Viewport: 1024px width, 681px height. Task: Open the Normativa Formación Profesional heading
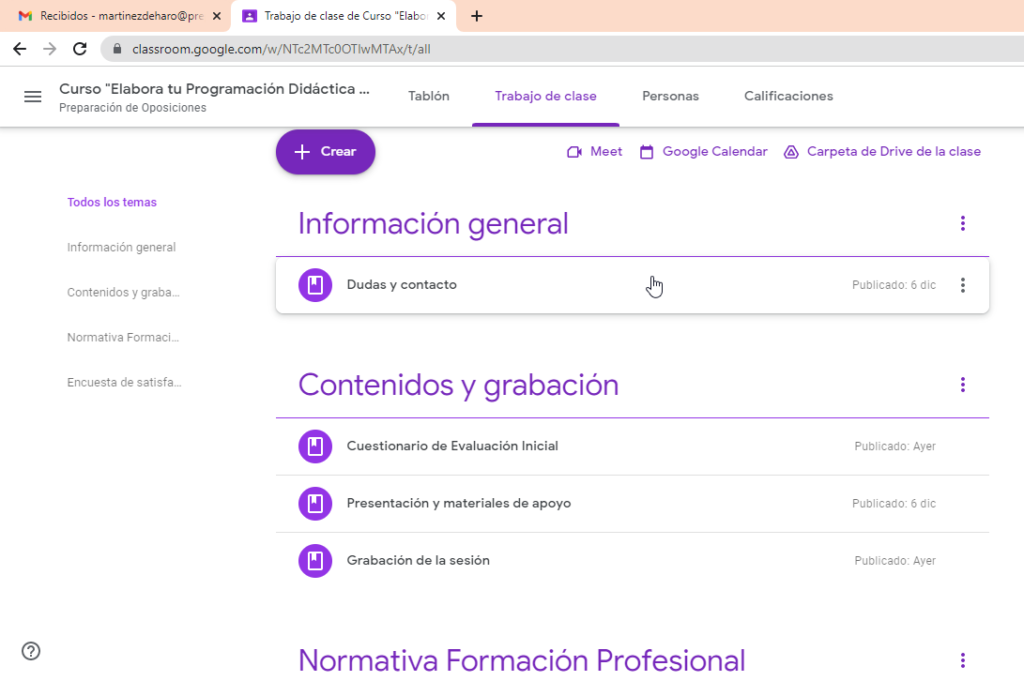(522, 661)
